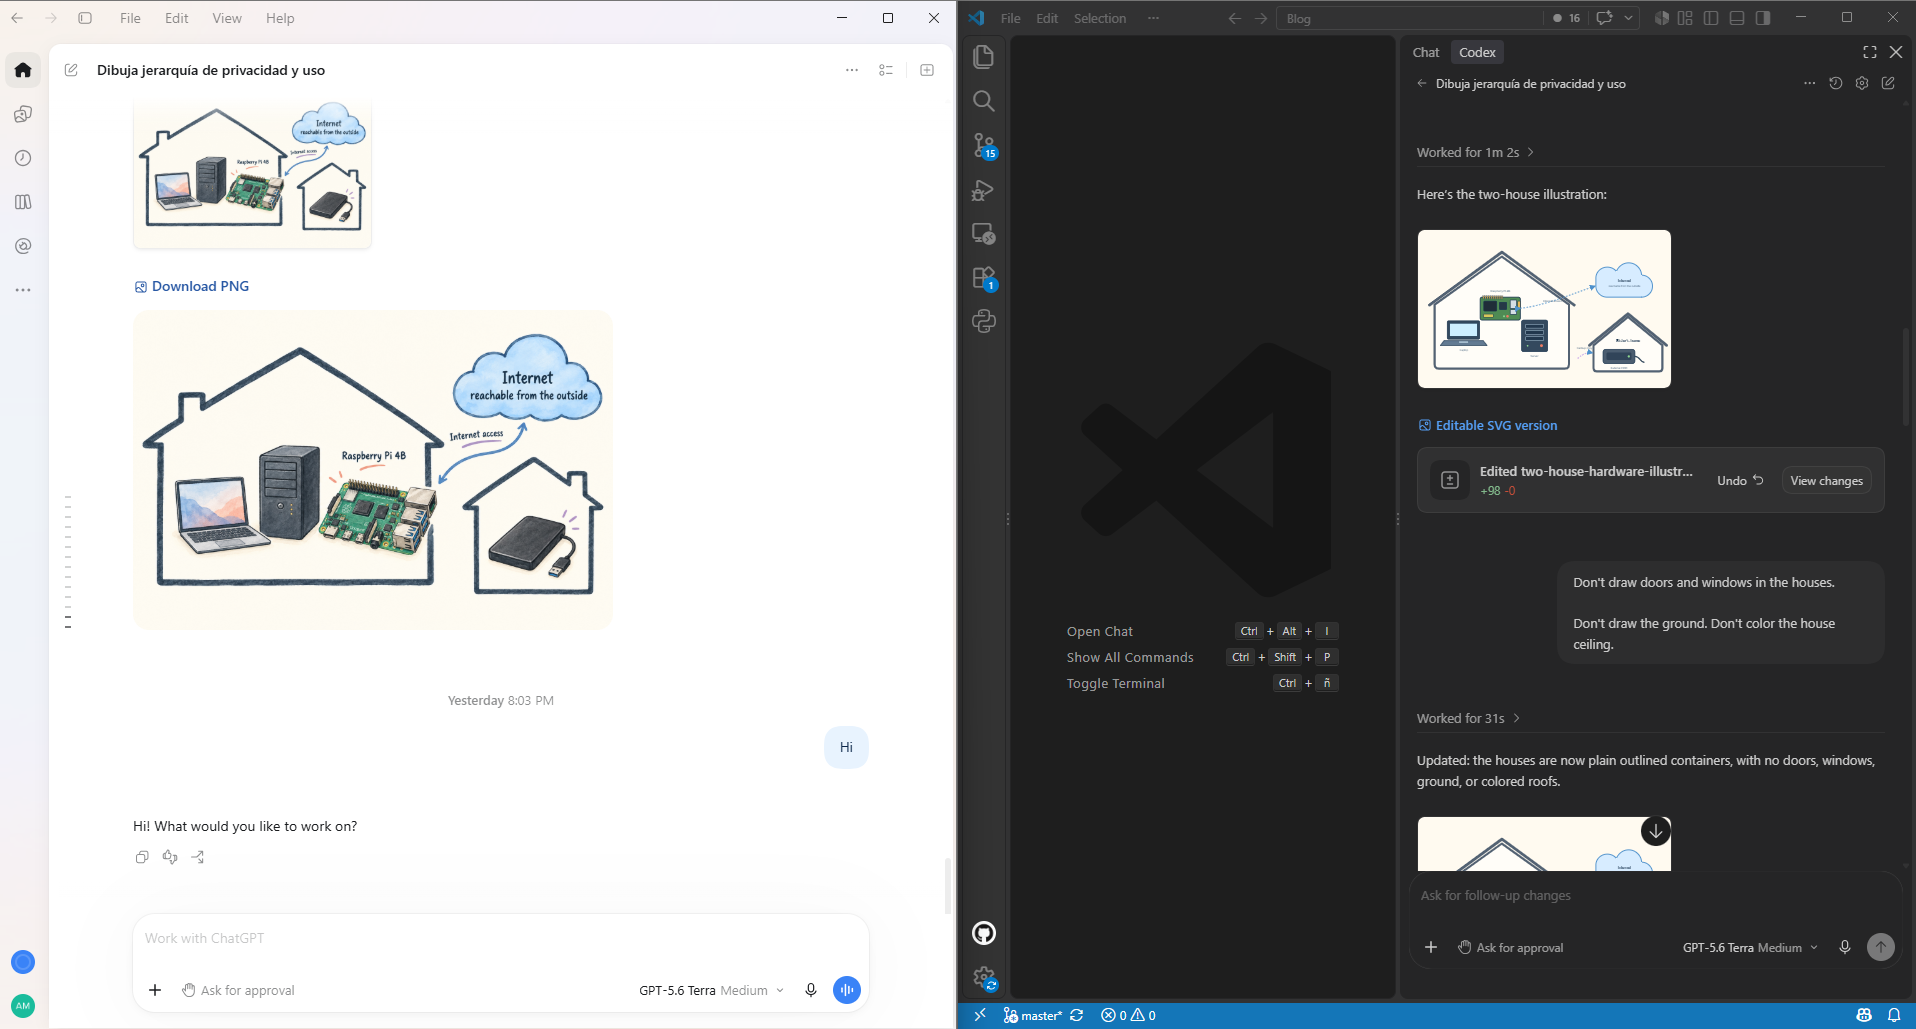1916x1029 pixels.
Task: Toggle the primary side bar layout icon
Action: tap(1711, 18)
